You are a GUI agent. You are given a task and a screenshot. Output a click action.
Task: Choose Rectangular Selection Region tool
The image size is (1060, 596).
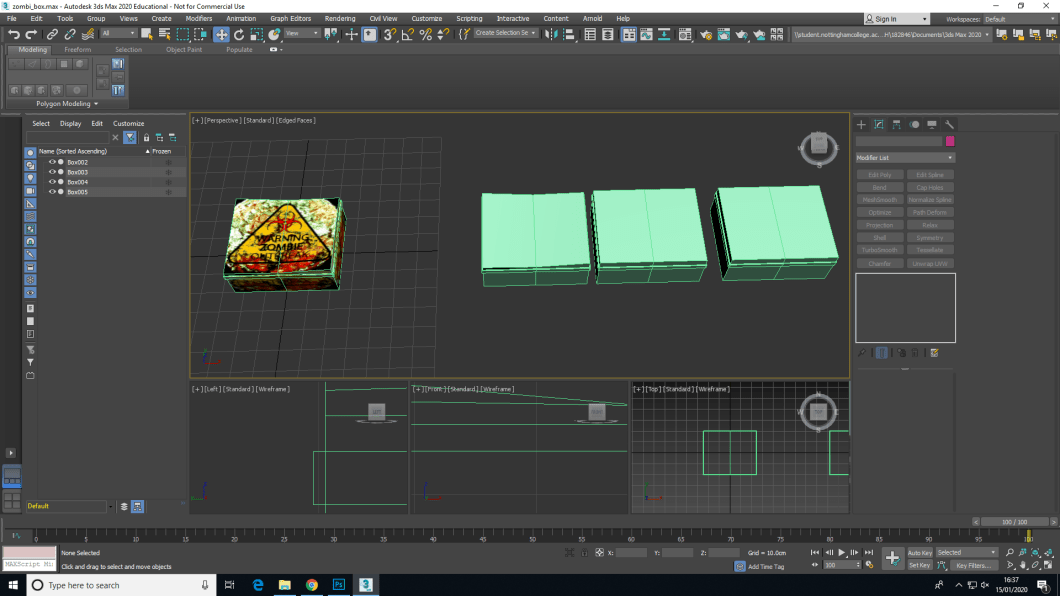[x=183, y=34]
